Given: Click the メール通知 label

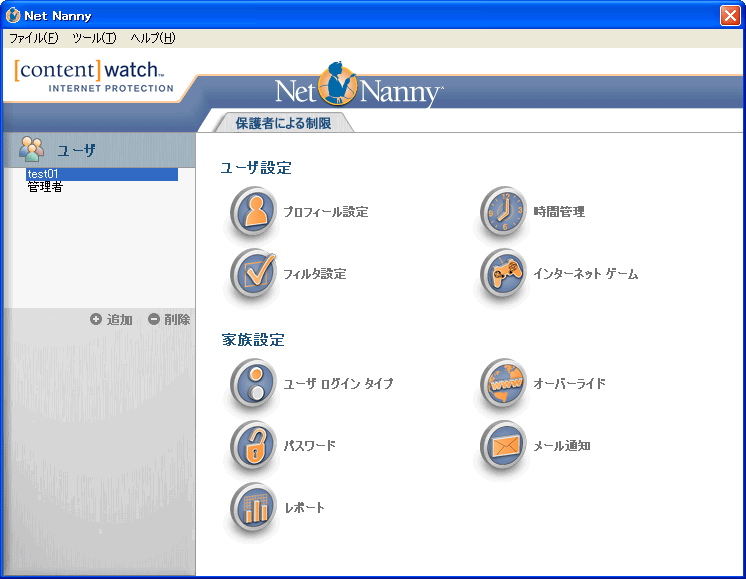Looking at the screenshot, I should 562,446.
